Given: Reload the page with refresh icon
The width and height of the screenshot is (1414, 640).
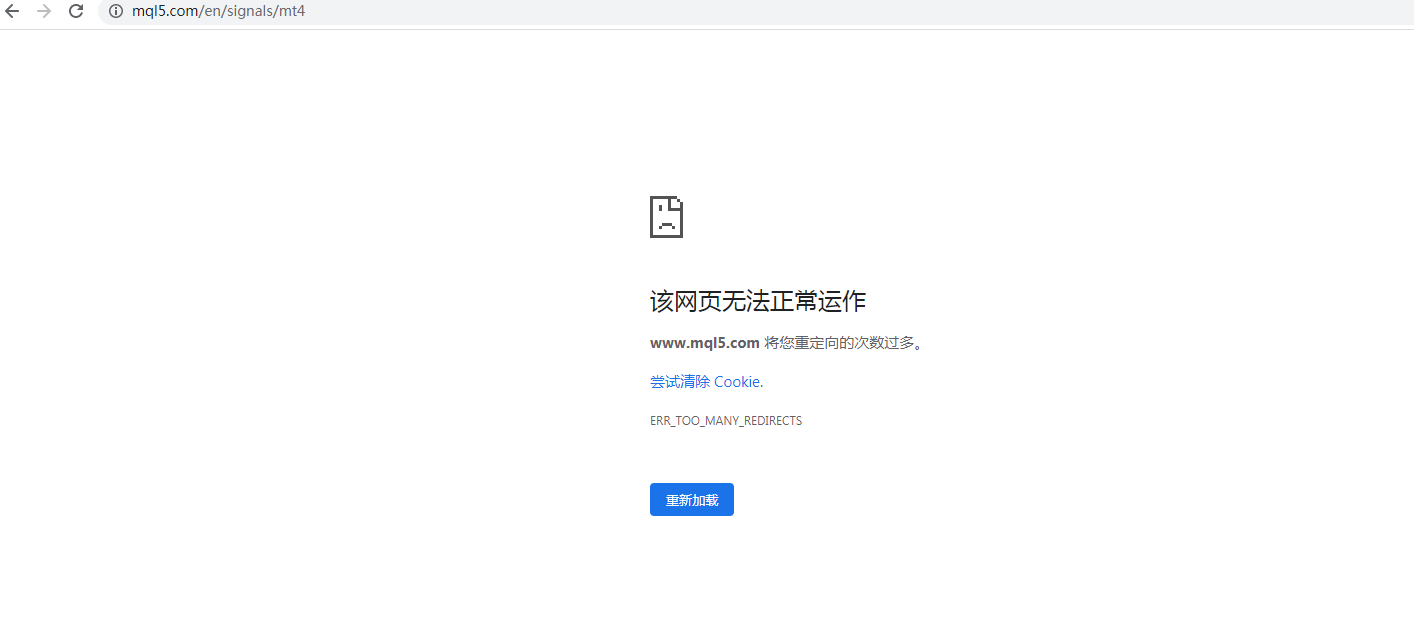Looking at the screenshot, I should pyautogui.click(x=76, y=11).
